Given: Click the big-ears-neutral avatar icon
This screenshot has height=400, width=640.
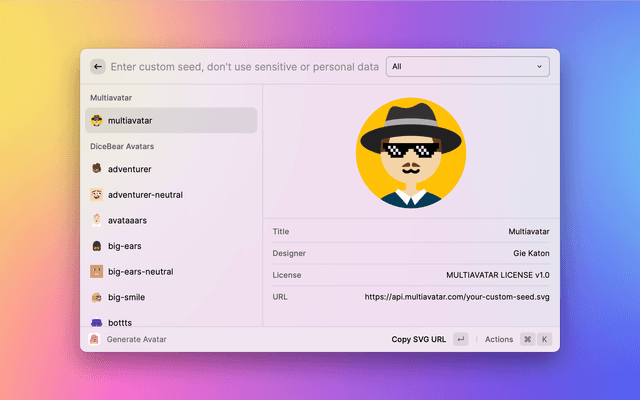Looking at the screenshot, I should 96,271.
